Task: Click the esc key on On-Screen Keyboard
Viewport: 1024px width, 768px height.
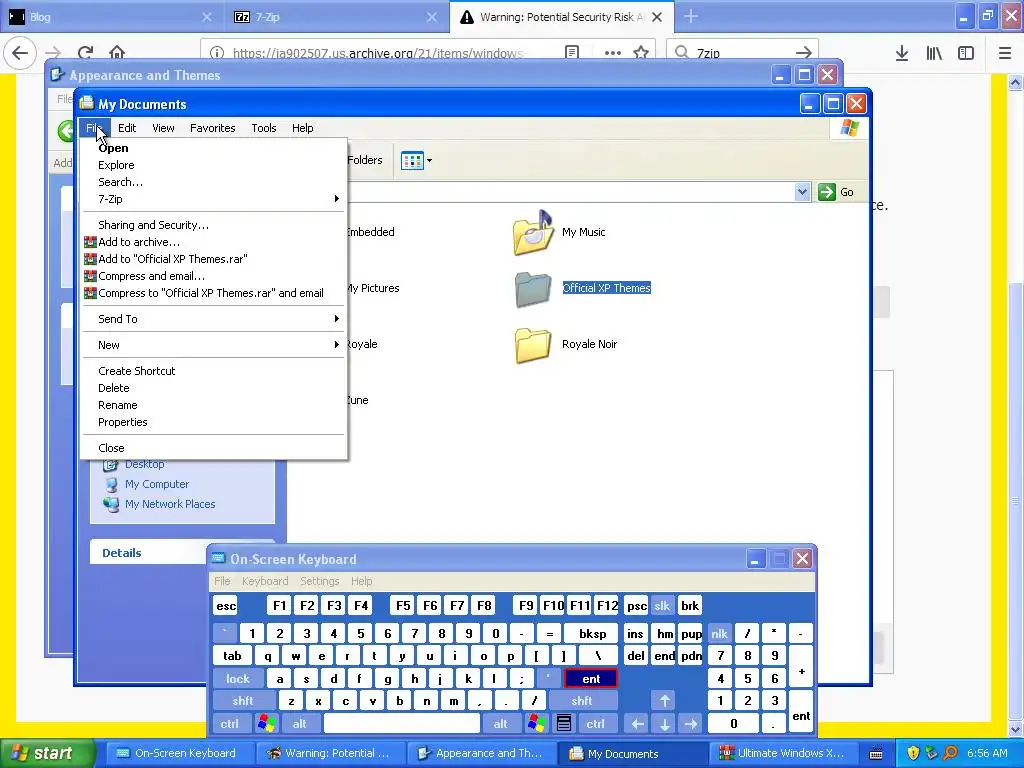Action: click(226, 606)
